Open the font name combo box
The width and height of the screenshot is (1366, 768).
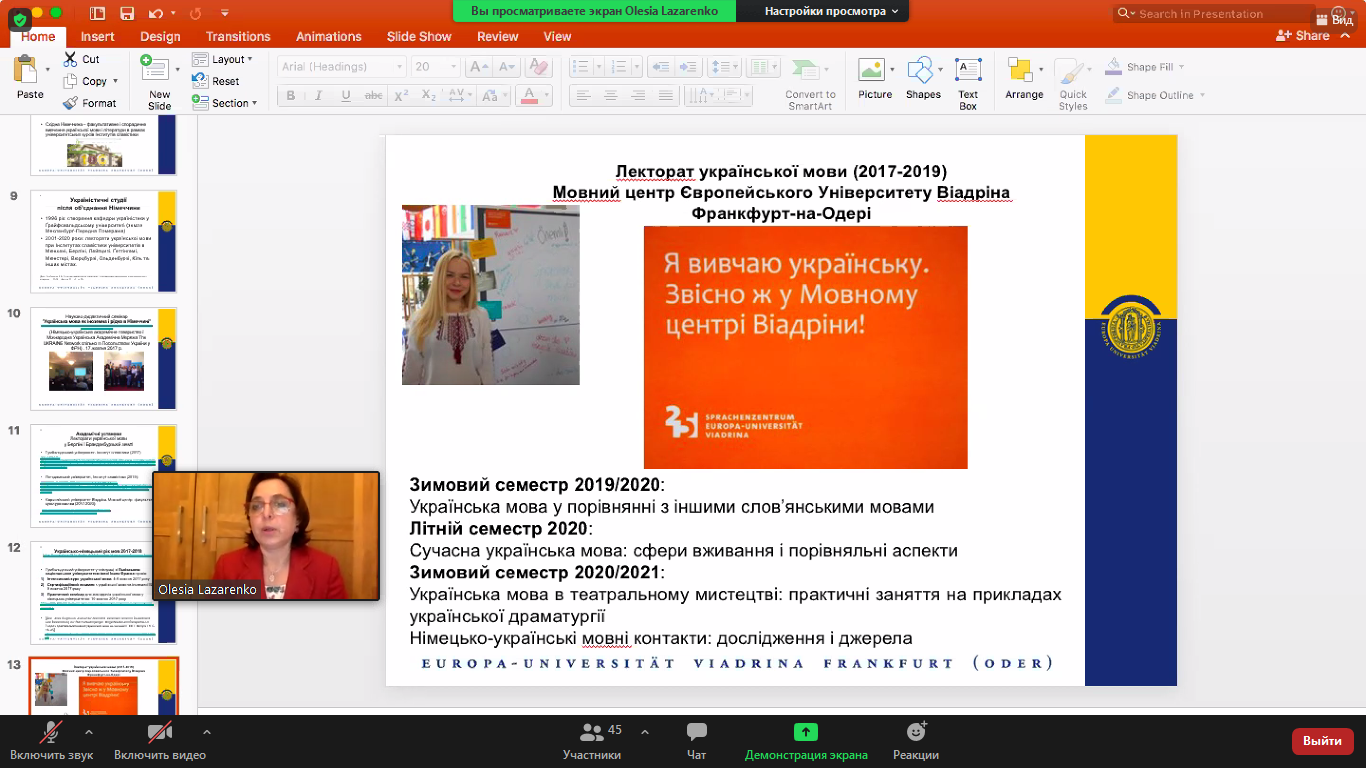click(342, 66)
